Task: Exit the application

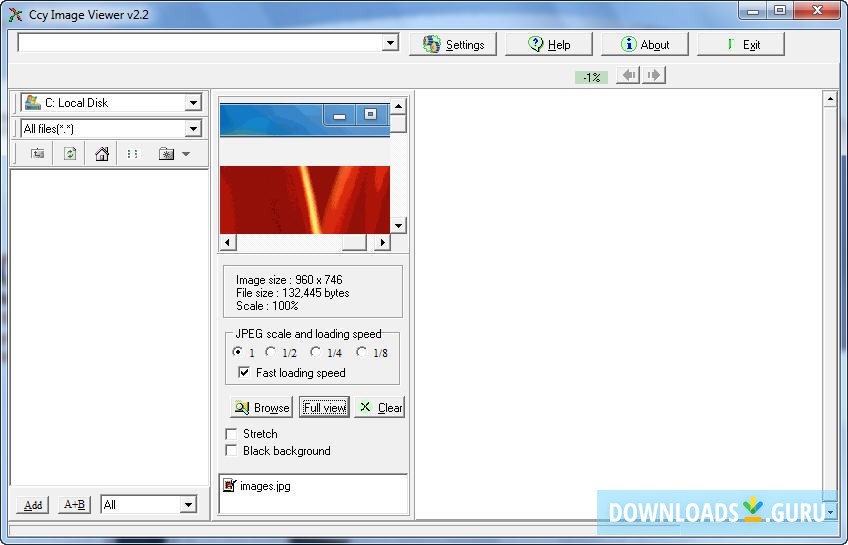Action: tap(741, 44)
